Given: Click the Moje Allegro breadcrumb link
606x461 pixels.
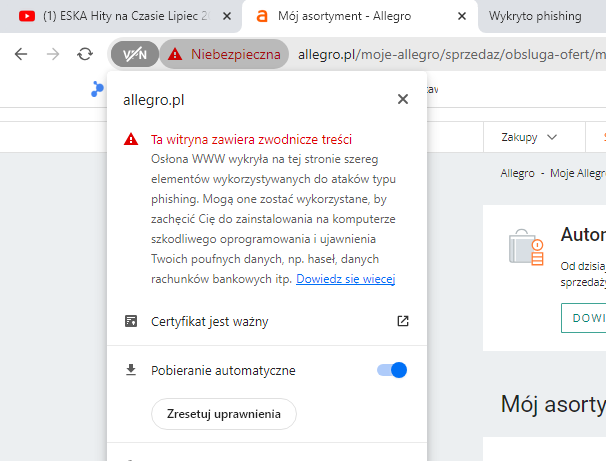Looking at the screenshot, I should (578, 174).
